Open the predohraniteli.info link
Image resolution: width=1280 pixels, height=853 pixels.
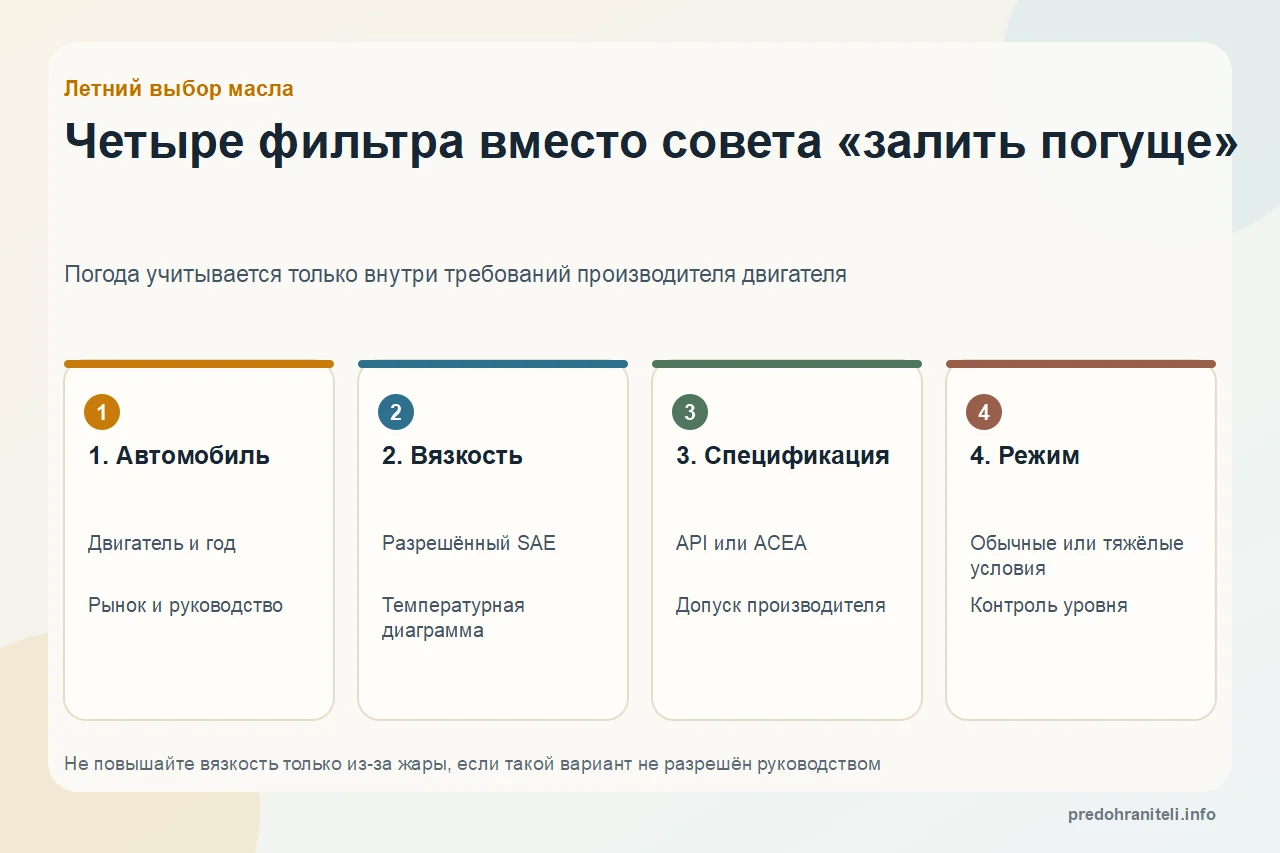pos(1142,815)
